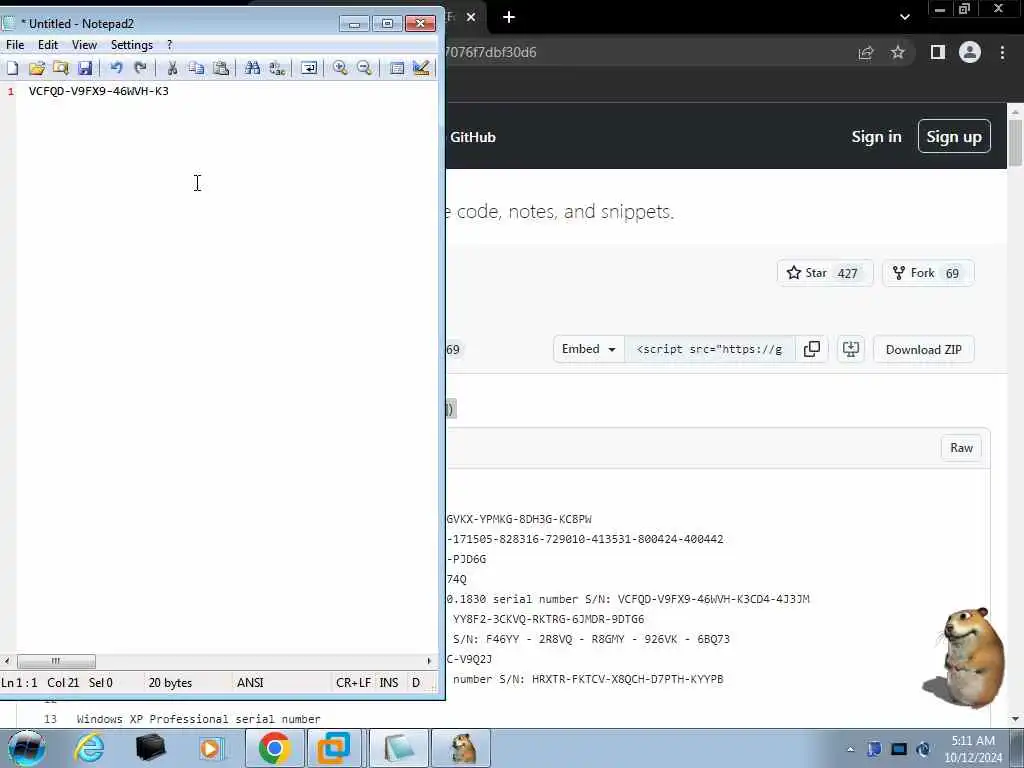Click the ANSI encoding status bar entry
1024x768 pixels.
point(250,682)
